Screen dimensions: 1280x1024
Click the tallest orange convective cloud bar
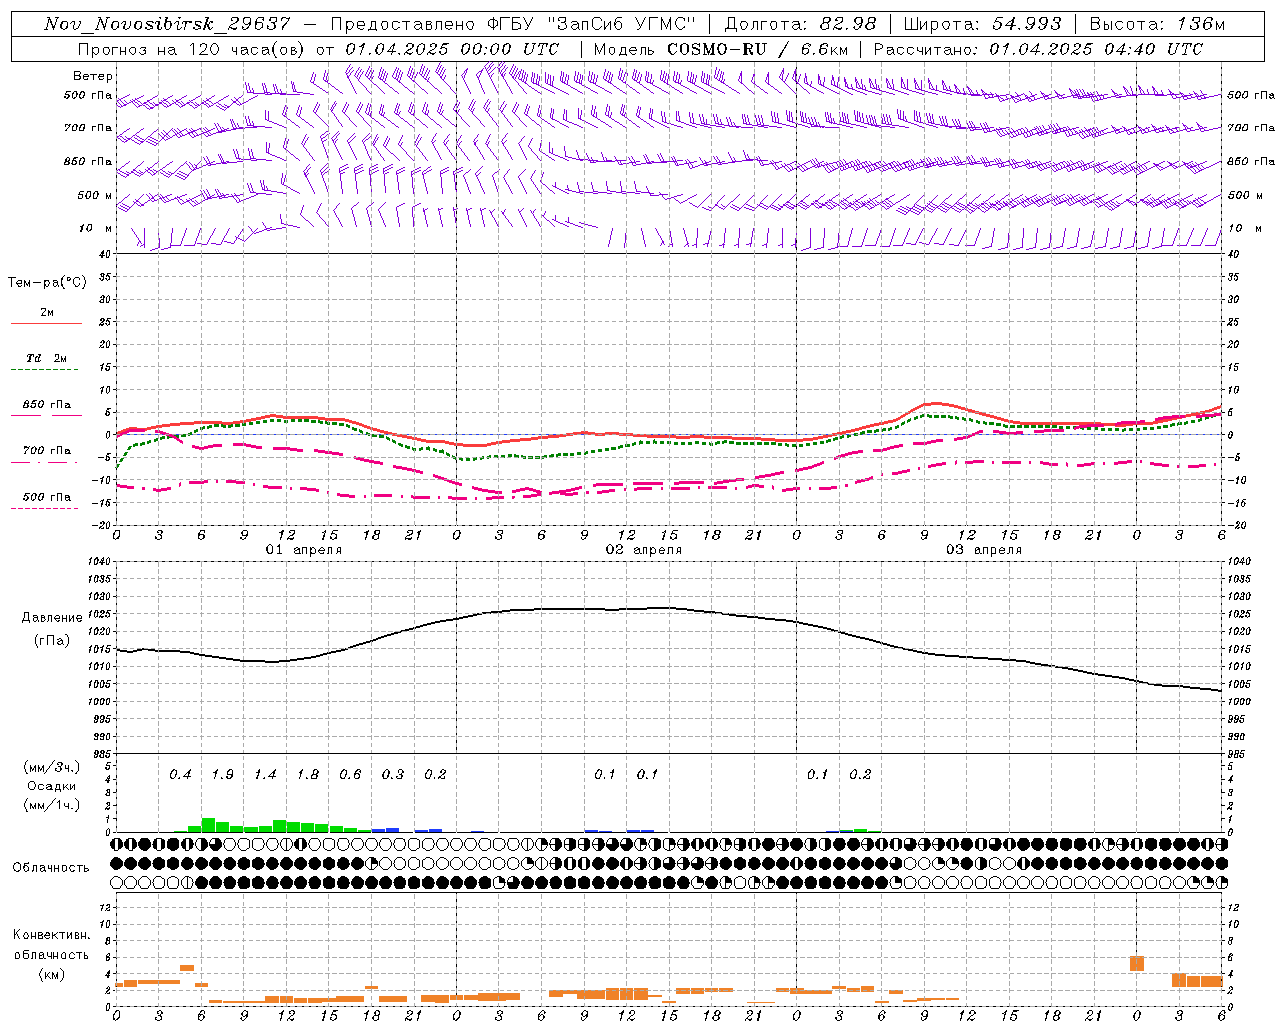point(1137,964)
